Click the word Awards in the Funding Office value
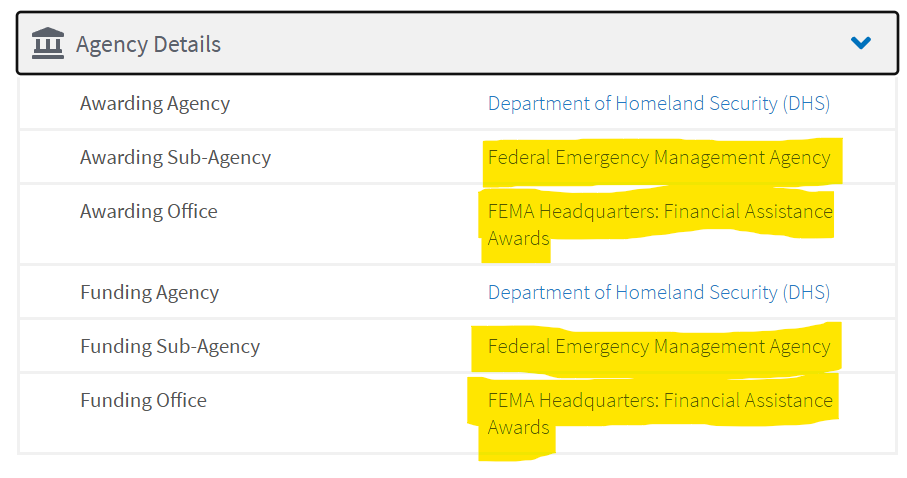The width and height of the screenshot is (907, 478). pyautogui.click(x=518, y=428)
